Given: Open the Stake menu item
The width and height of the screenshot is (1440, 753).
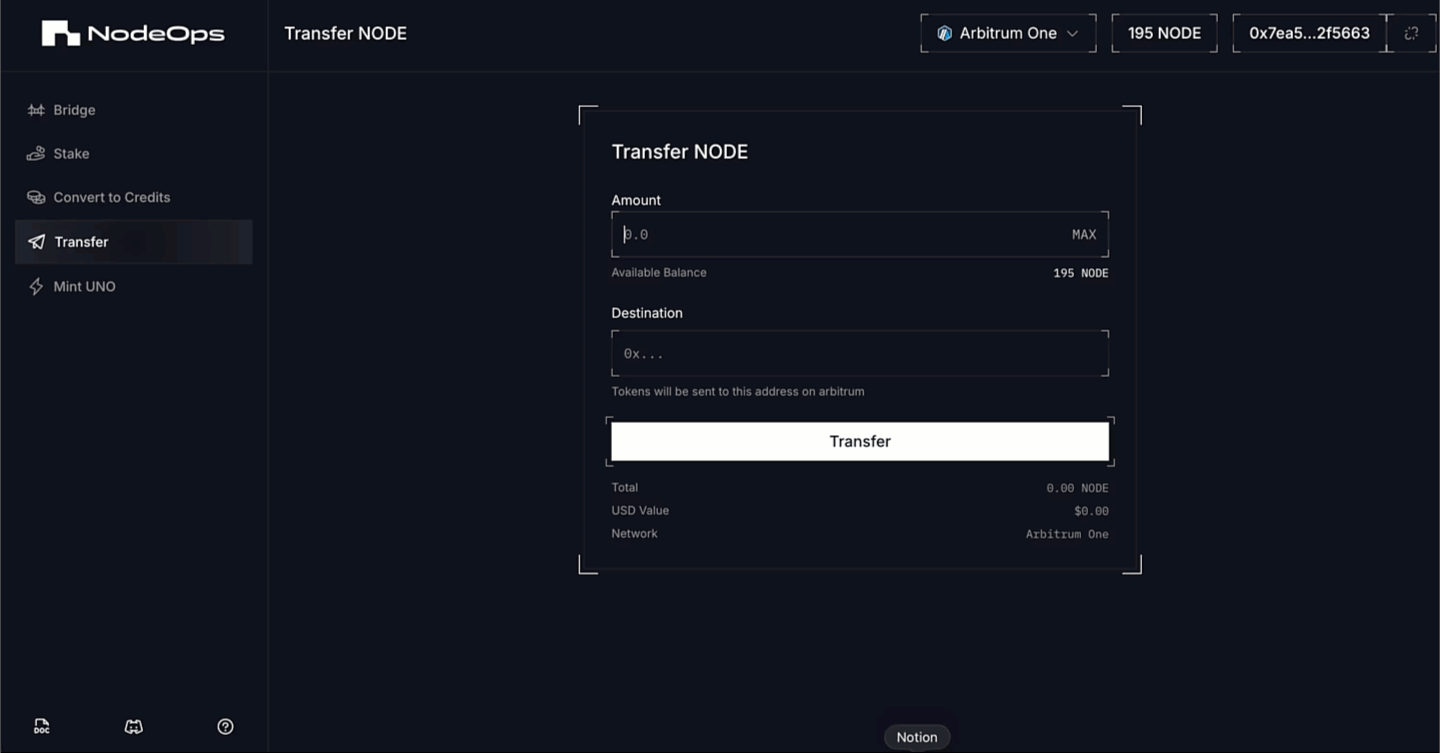Looking at the screenshot, I should click(x=133, y=153).
